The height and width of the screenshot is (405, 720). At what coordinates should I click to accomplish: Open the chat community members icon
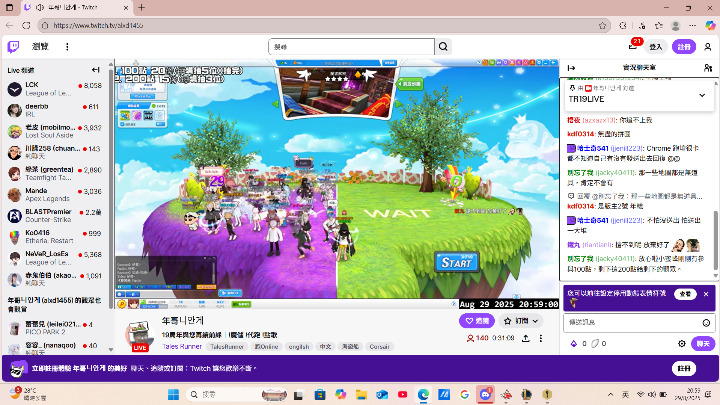click(x=709, y=68)
